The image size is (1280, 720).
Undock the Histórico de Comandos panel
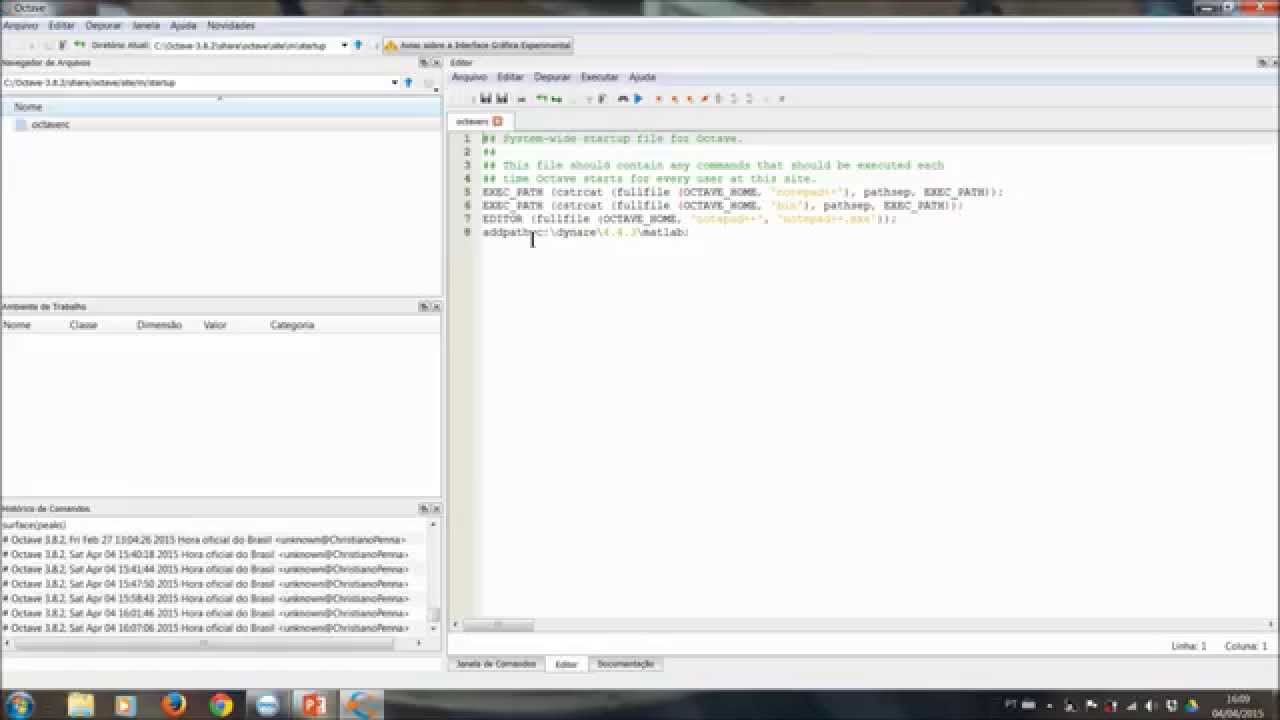[424, 508]
